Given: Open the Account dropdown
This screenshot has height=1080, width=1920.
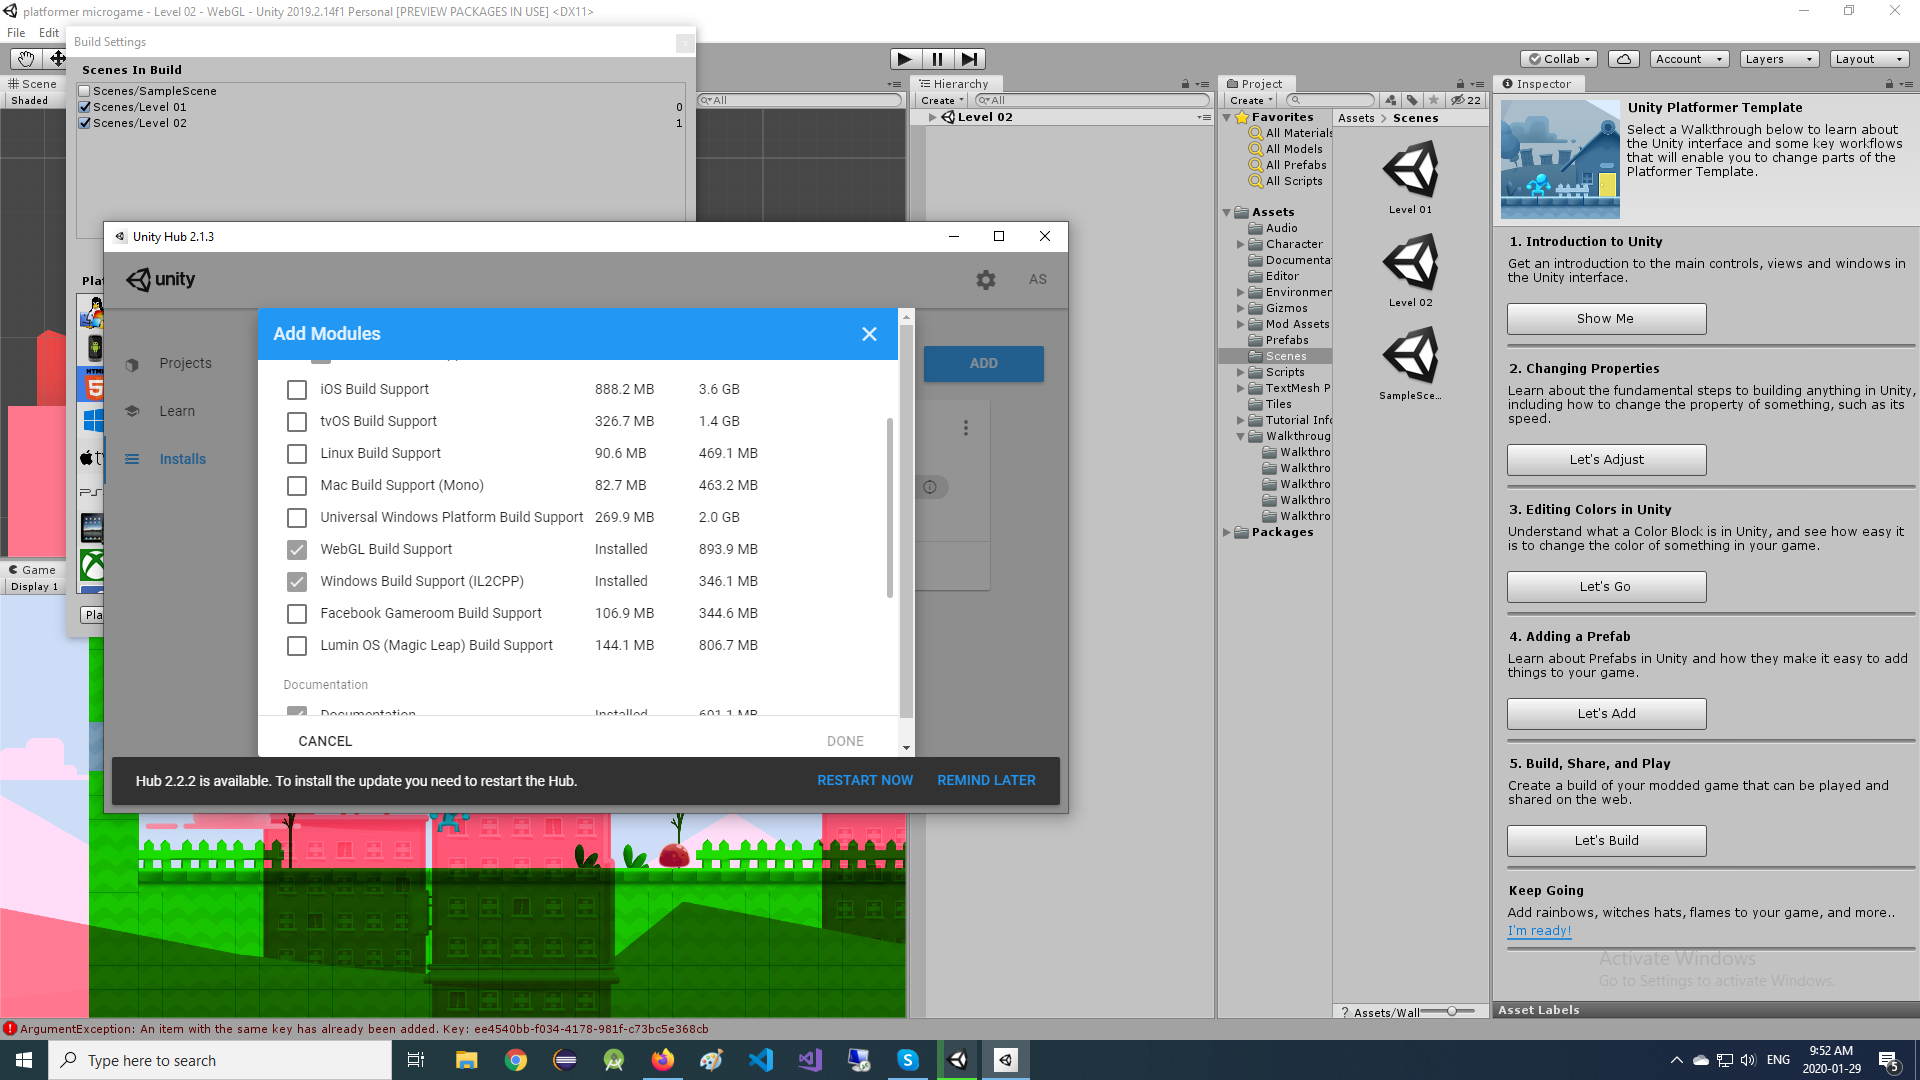Looking at the screenshot, I should click(x=1688, y=59).
